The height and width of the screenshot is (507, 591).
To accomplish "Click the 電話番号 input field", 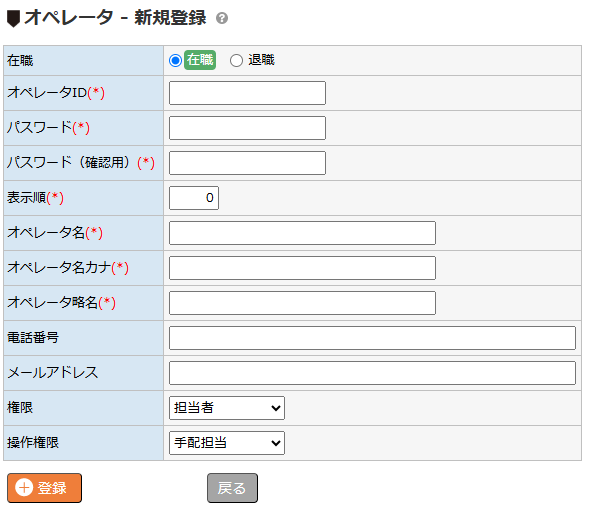I will [x=372, y=338].
